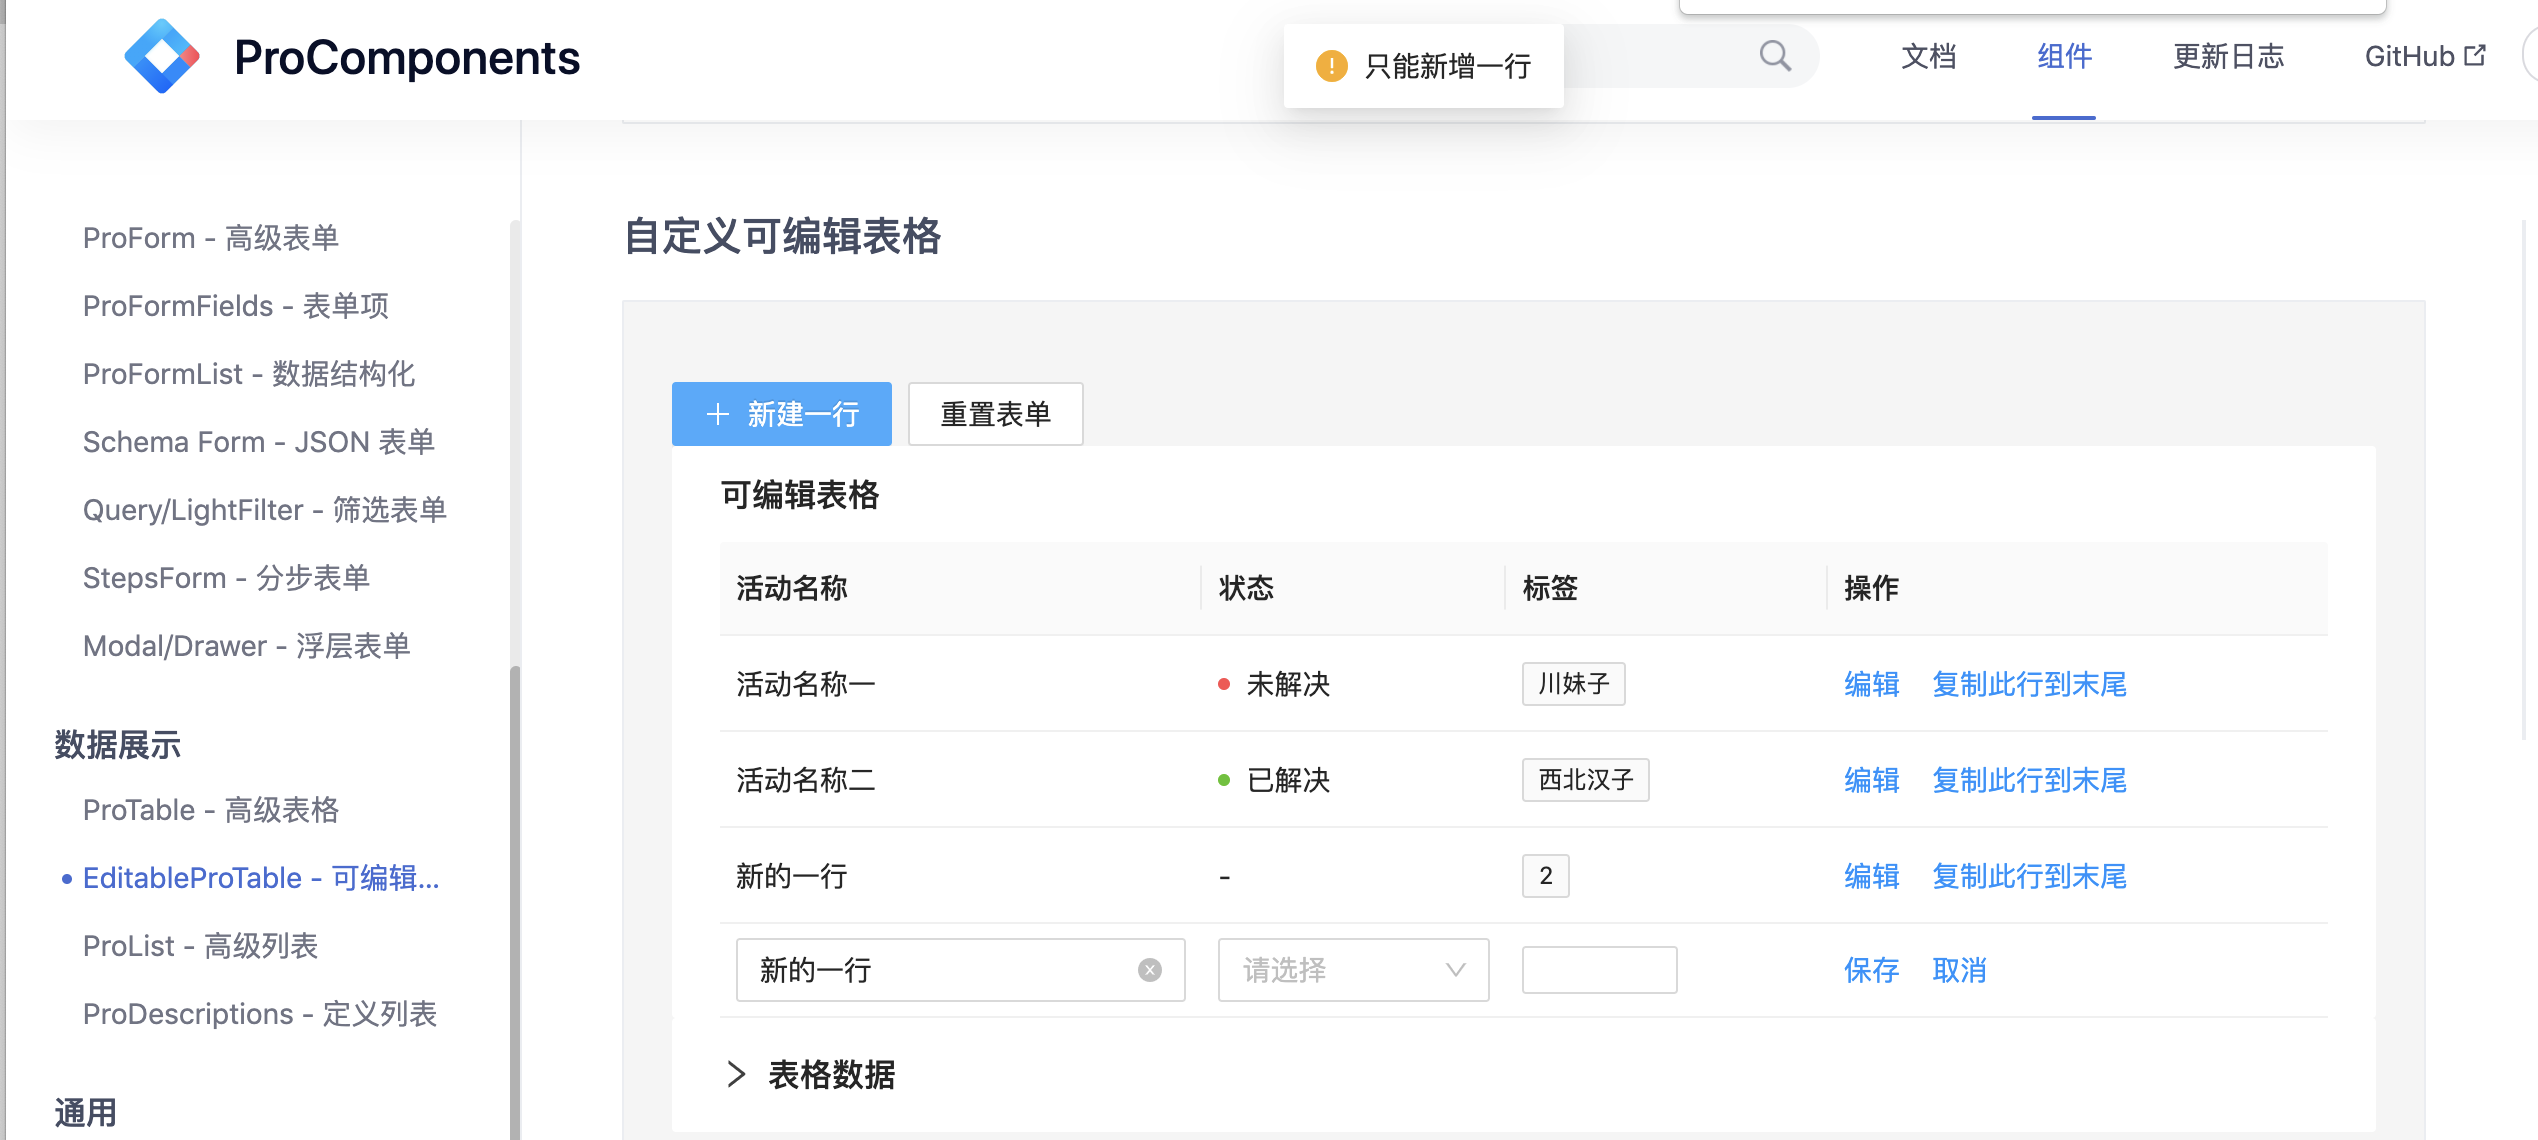The image size is (2538, 1140).
Task: Open Query/LightFilter - 筛选表单 in sidebar
Action: point(265,510)
